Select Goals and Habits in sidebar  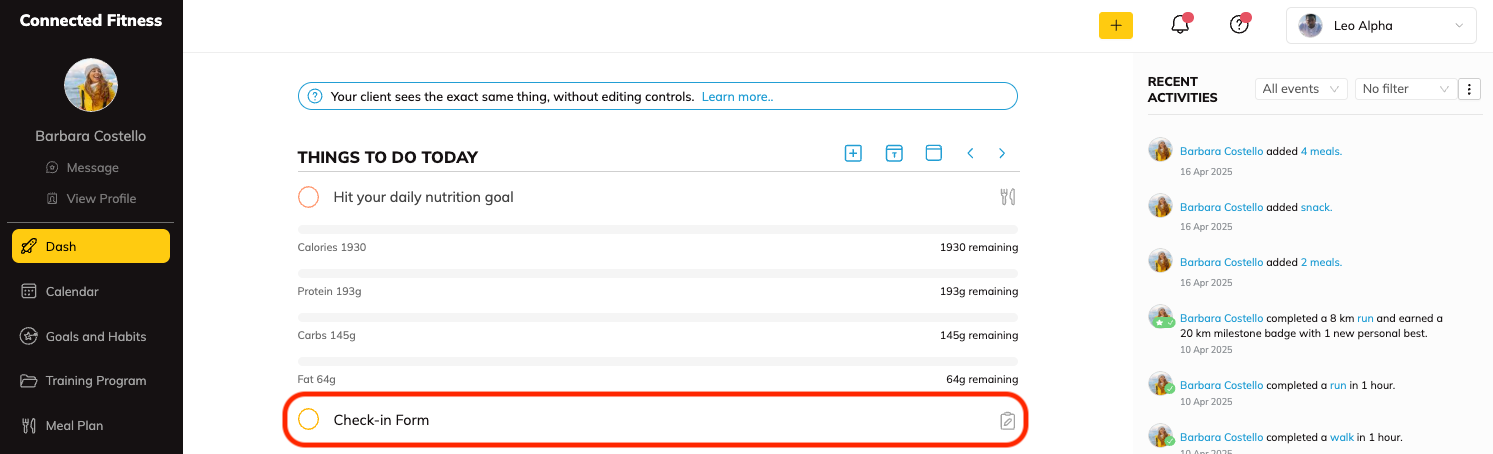coord(95,337)
